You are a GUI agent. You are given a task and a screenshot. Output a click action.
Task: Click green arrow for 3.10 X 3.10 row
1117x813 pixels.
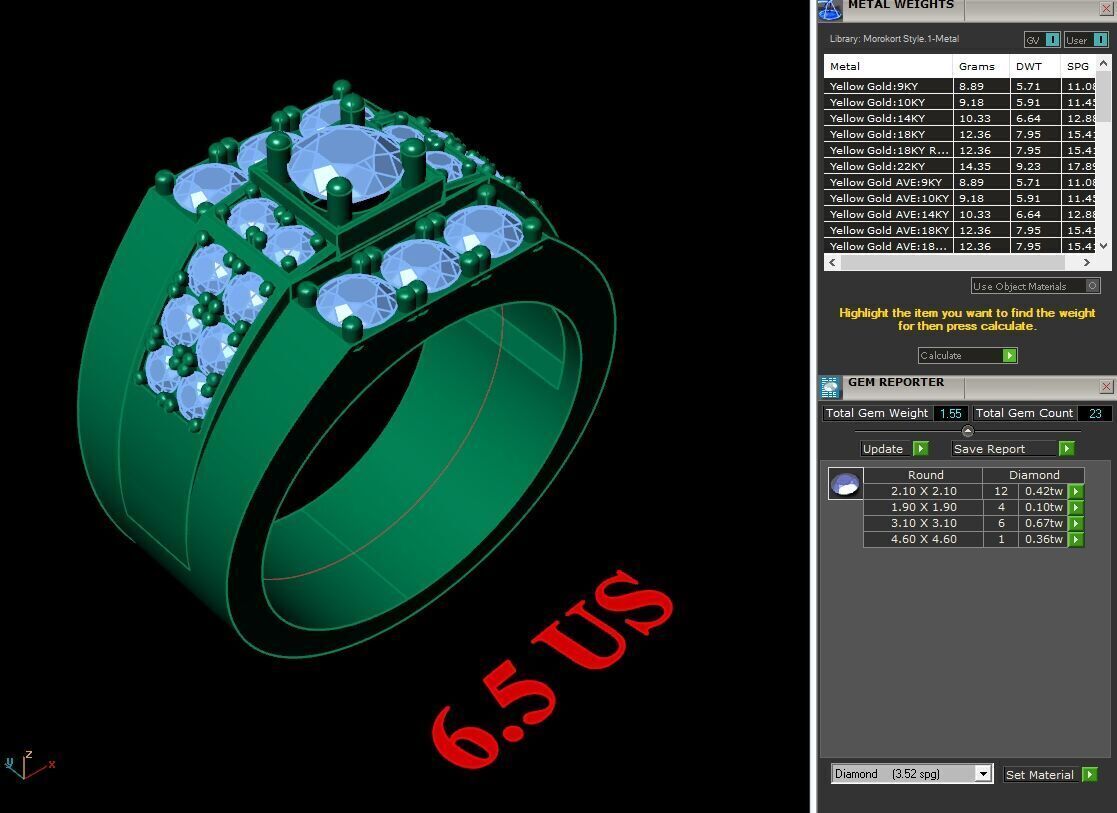[x=1076, y=524]
